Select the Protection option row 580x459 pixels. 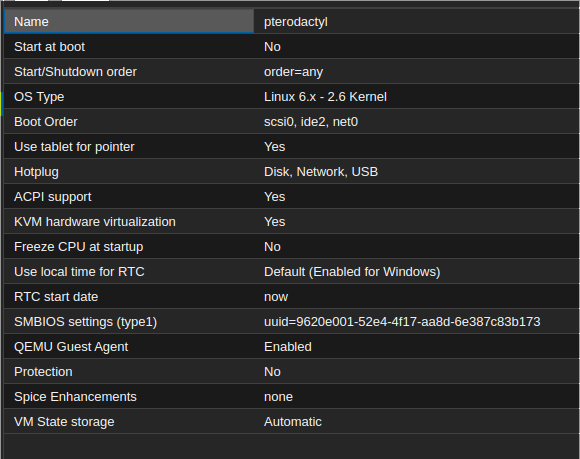click(x=291, y=371)
